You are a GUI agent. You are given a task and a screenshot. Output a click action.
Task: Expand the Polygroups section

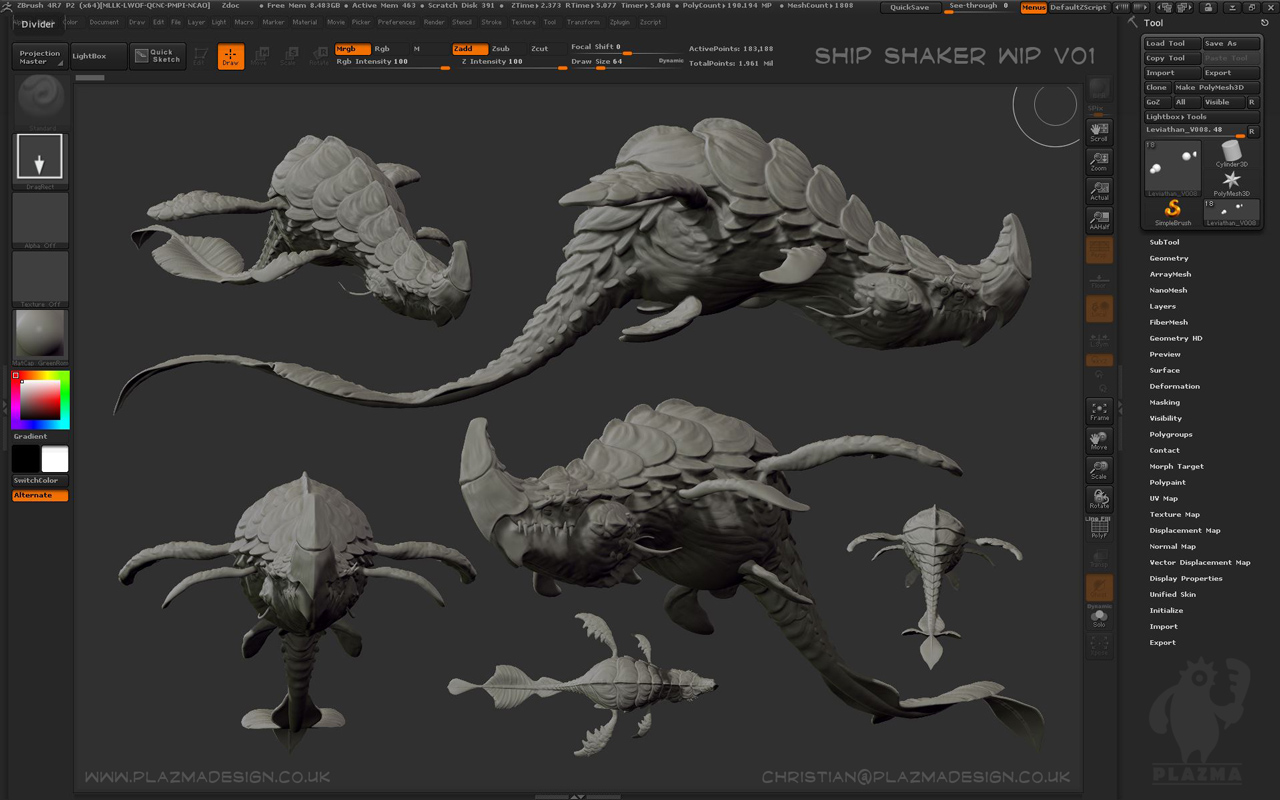tap(1171, 434)
